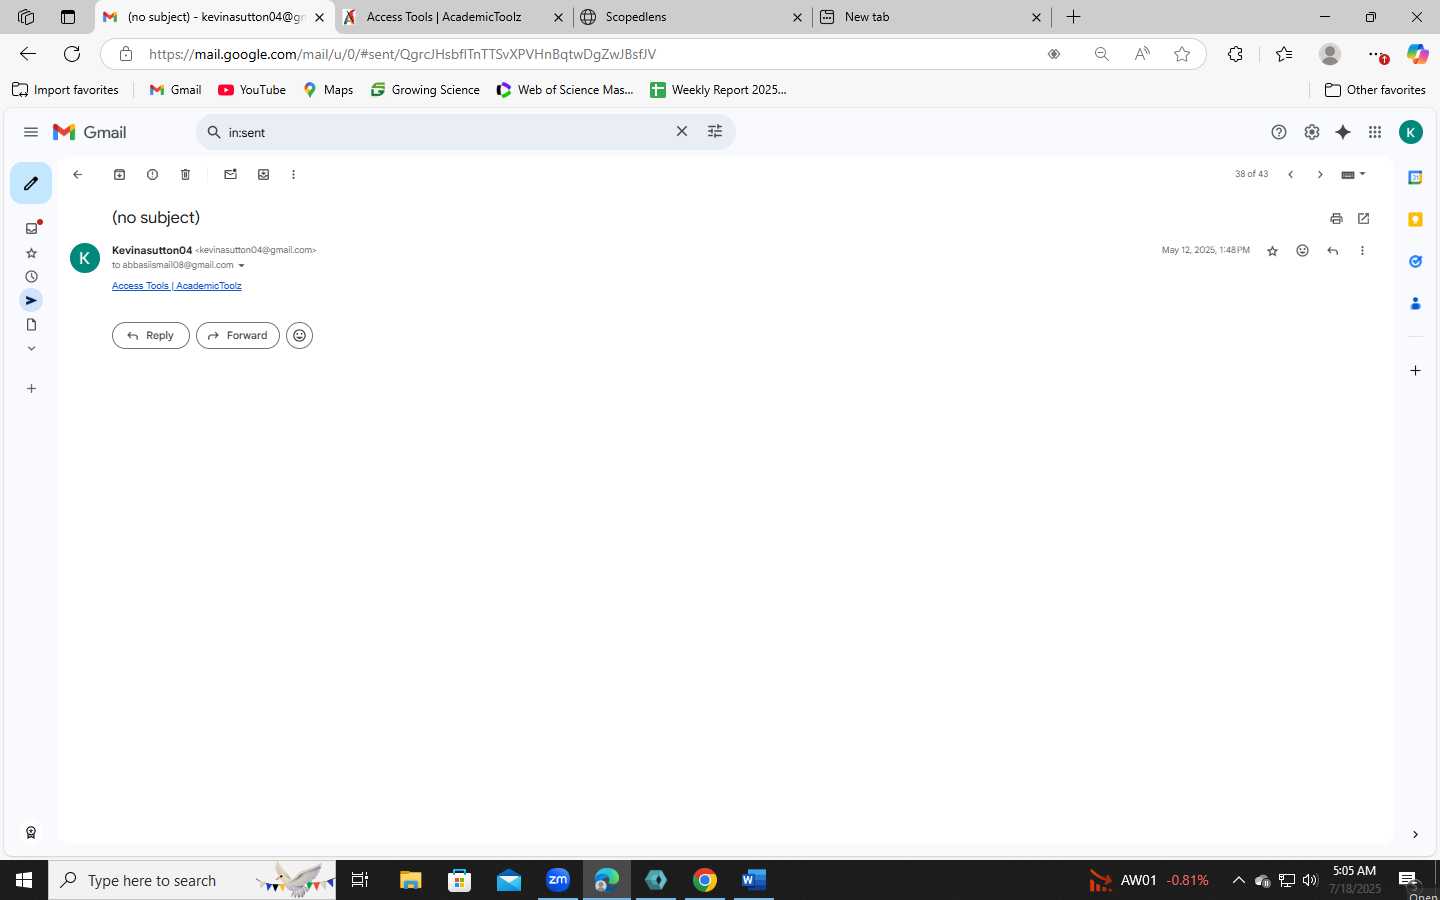The width and height of the screenshot is (1440, 900).
Task: Open Starred mail in sidebar
Action: pyautogui.click(x=31, y=253)
